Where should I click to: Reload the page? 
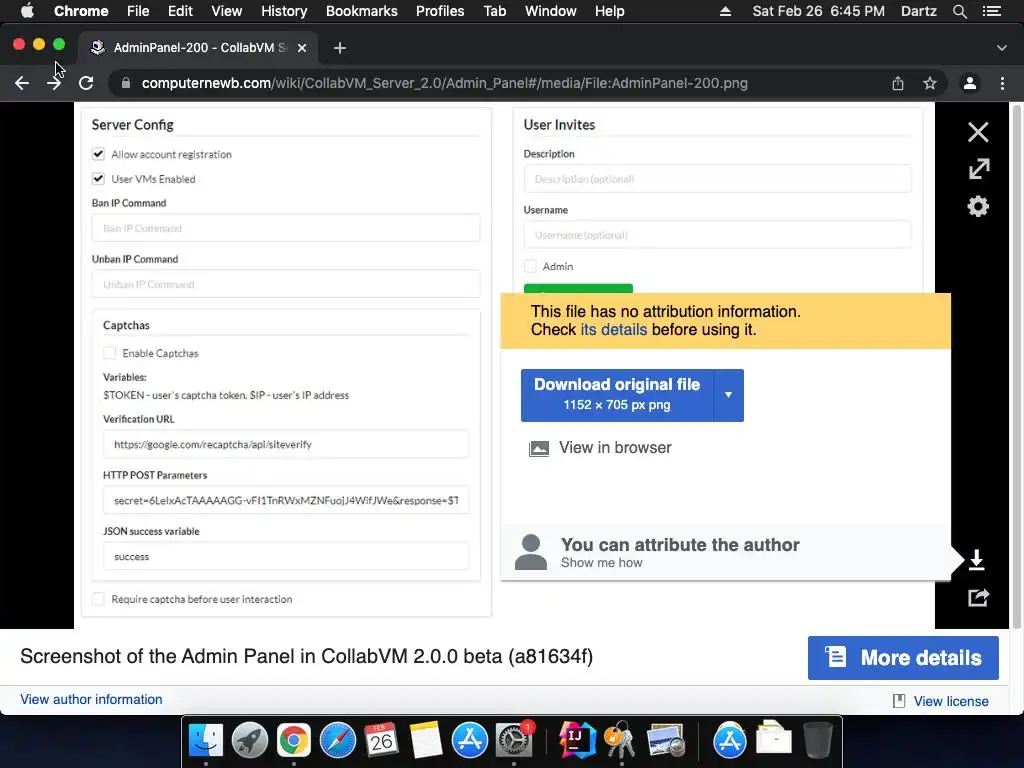point(86,83)
